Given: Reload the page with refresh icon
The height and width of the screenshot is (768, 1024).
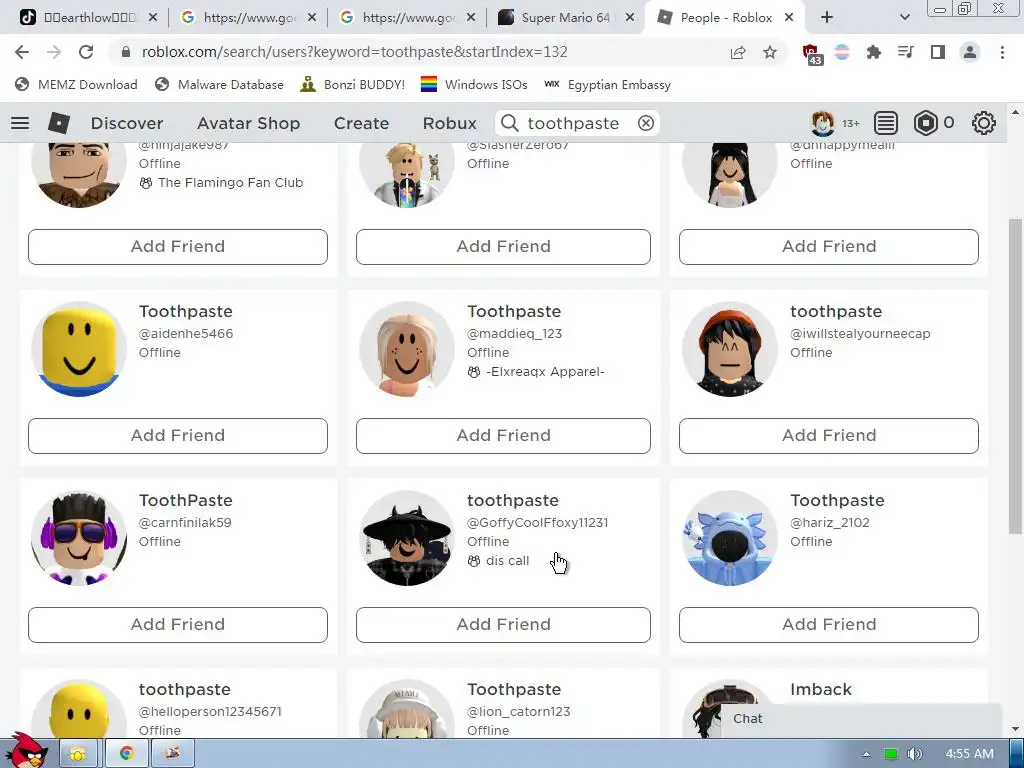Looking at the screenshot, I should [86, 52].
